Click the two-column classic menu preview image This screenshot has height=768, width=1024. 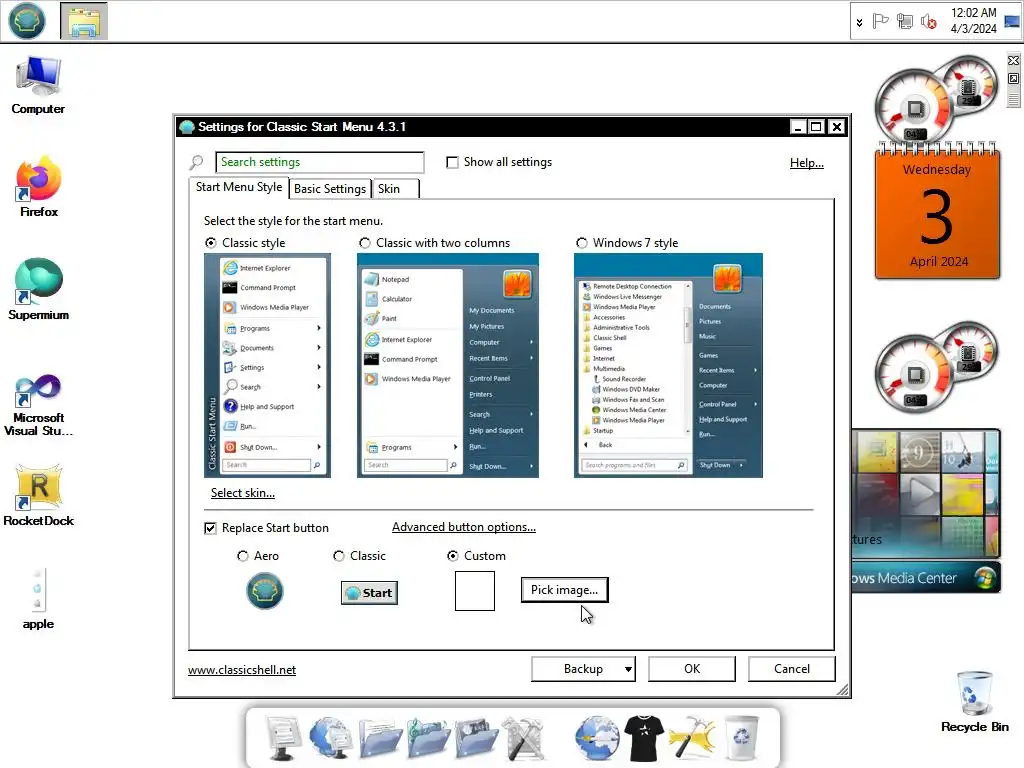447,365
